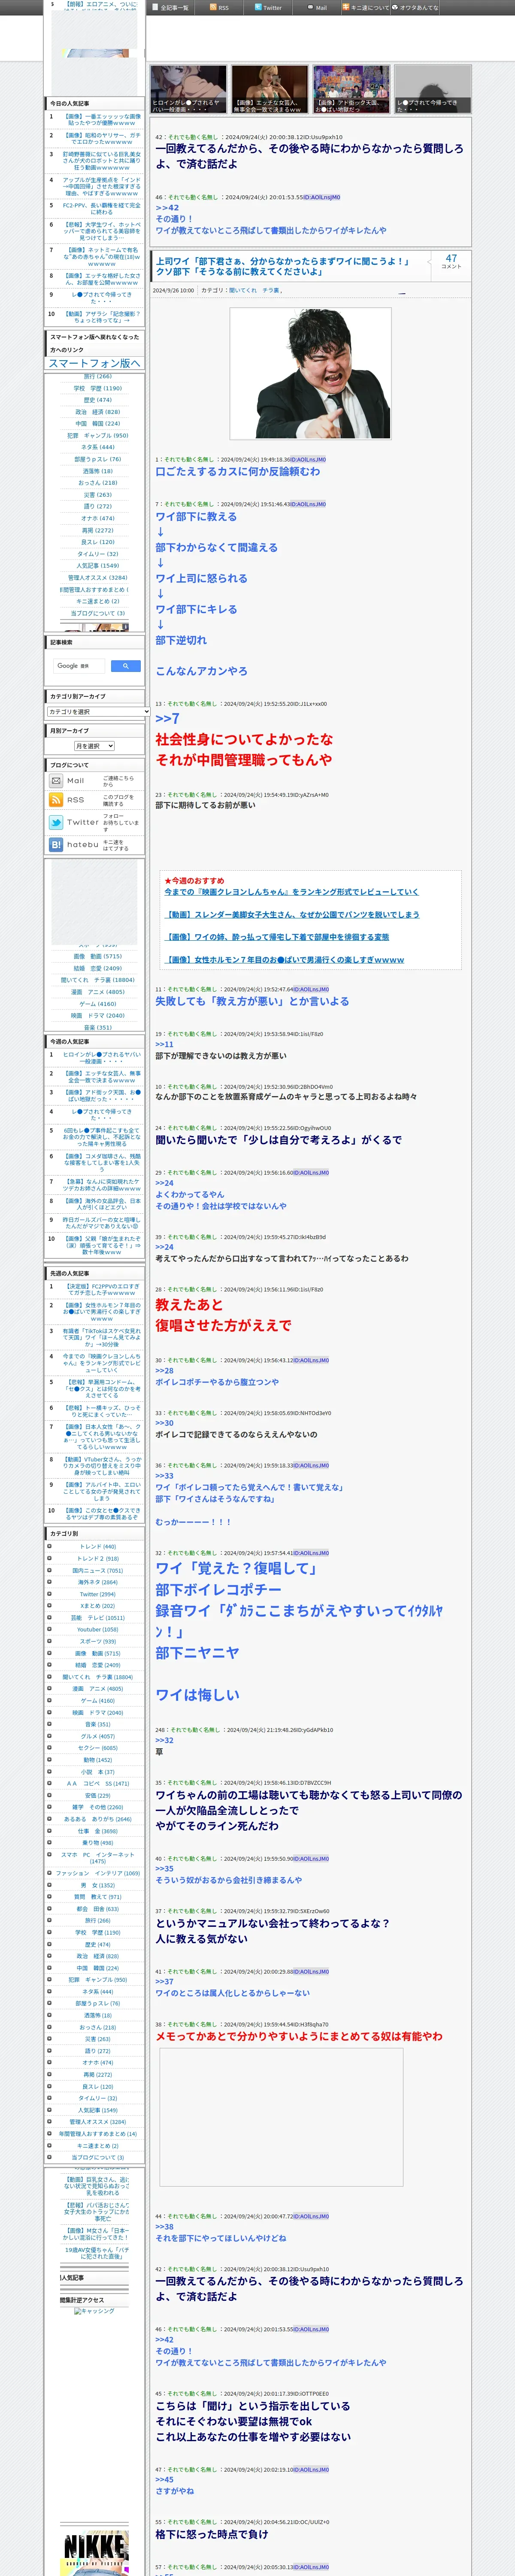
Task: Click the arrow icon beside 乗り物 (498)
Action: click(49, 1842)
